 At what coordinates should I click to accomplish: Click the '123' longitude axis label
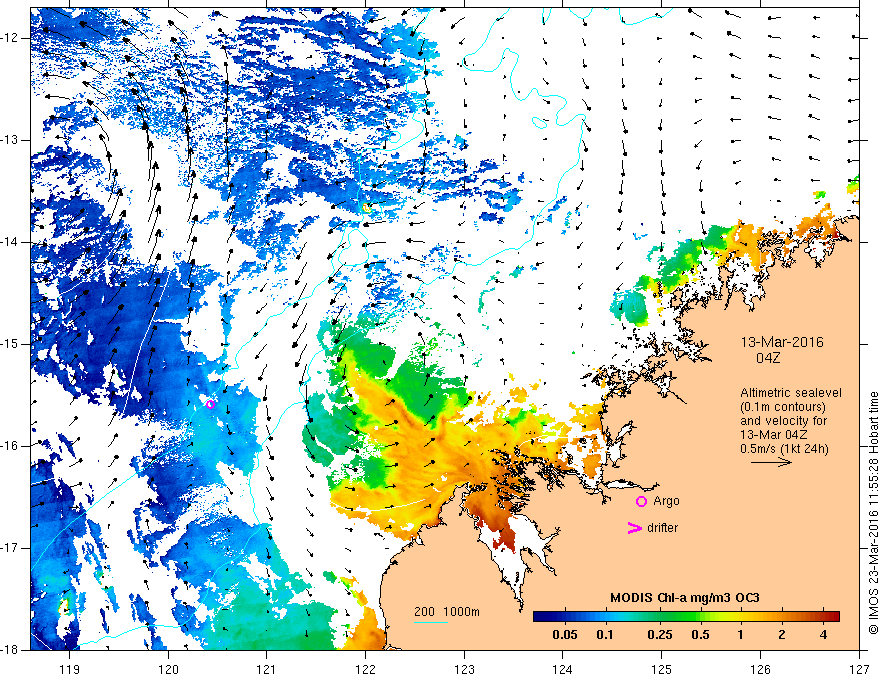464,669
